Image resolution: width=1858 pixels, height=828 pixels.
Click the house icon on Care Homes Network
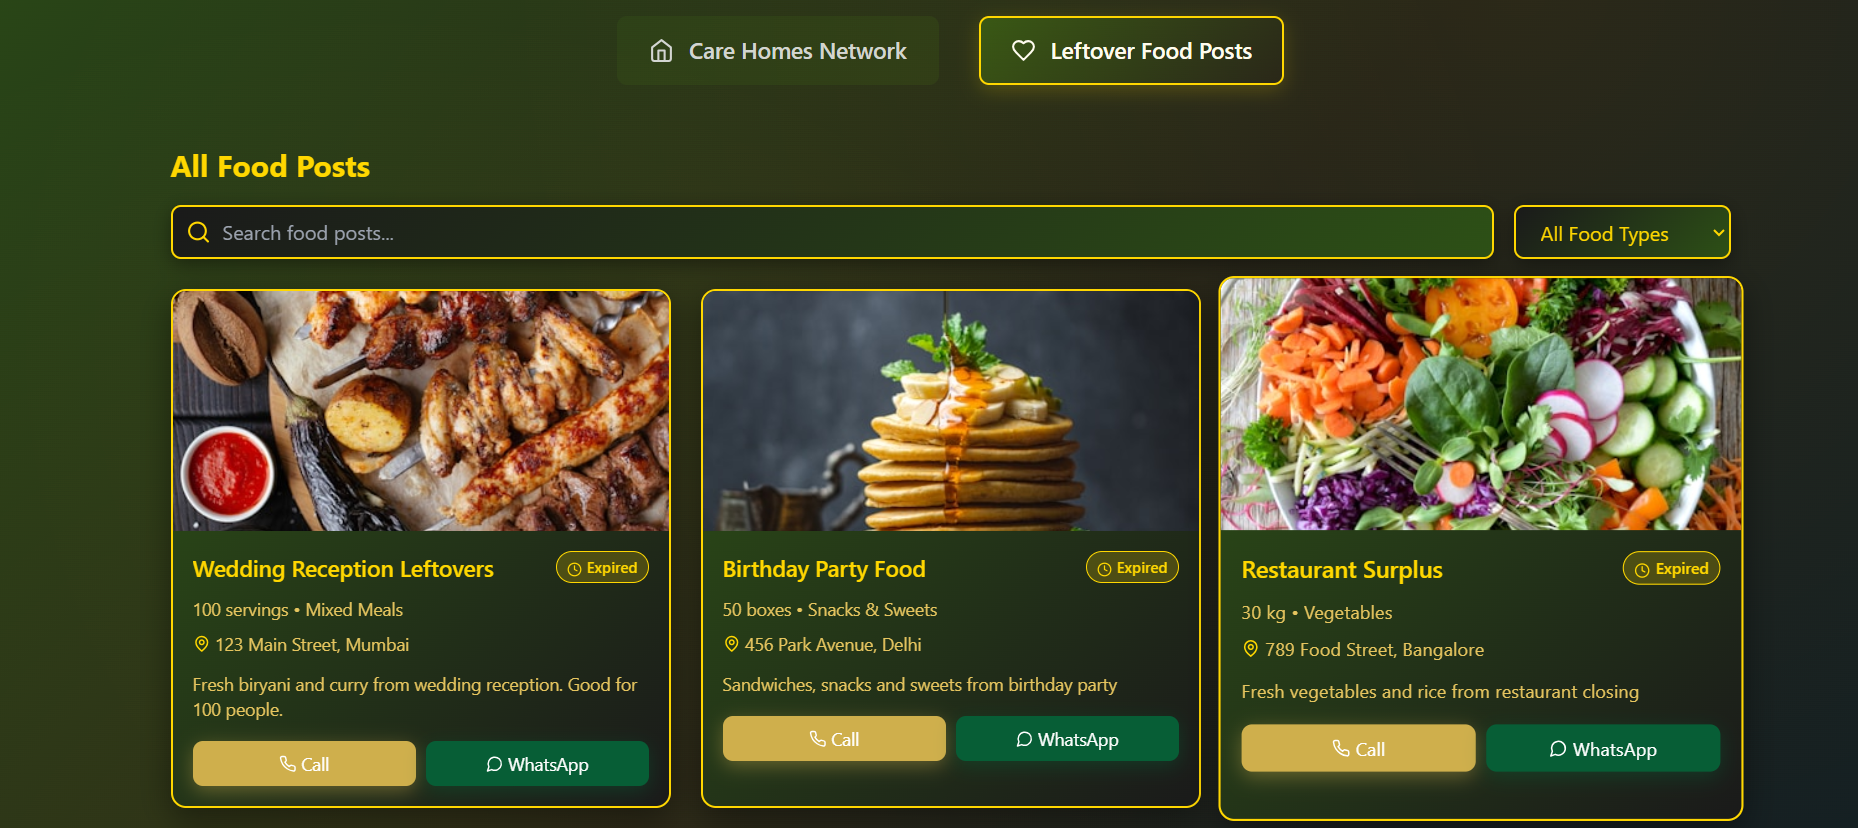click(x=661, y=51)
